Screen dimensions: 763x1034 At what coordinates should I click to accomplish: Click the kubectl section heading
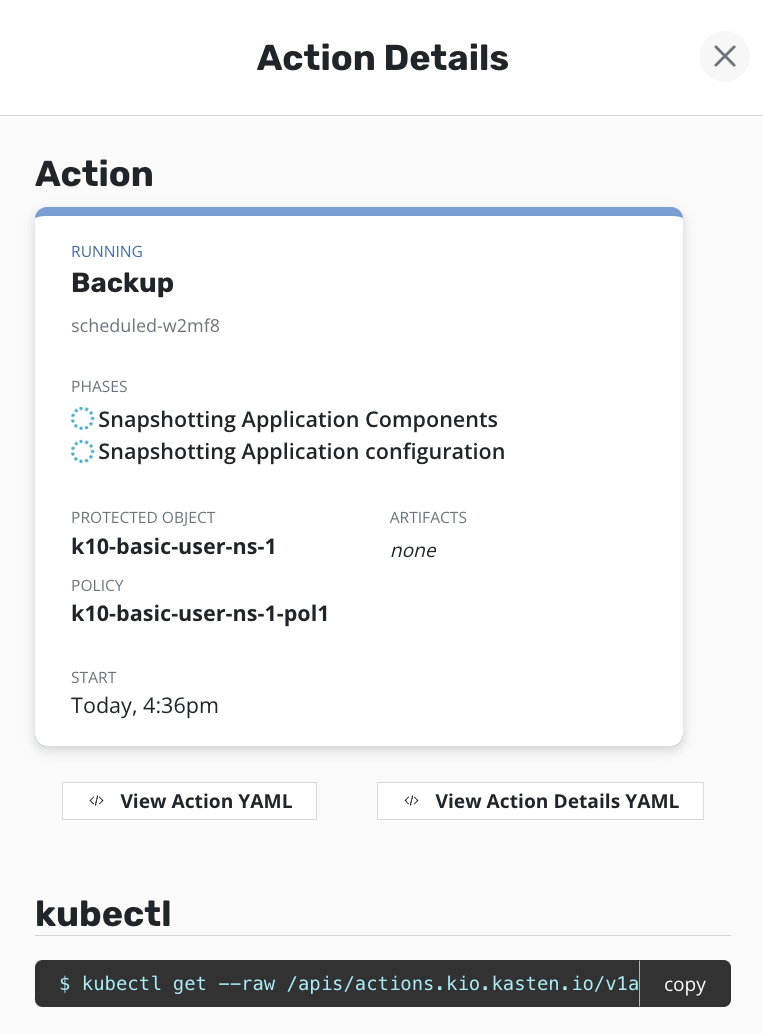[103, 913]
